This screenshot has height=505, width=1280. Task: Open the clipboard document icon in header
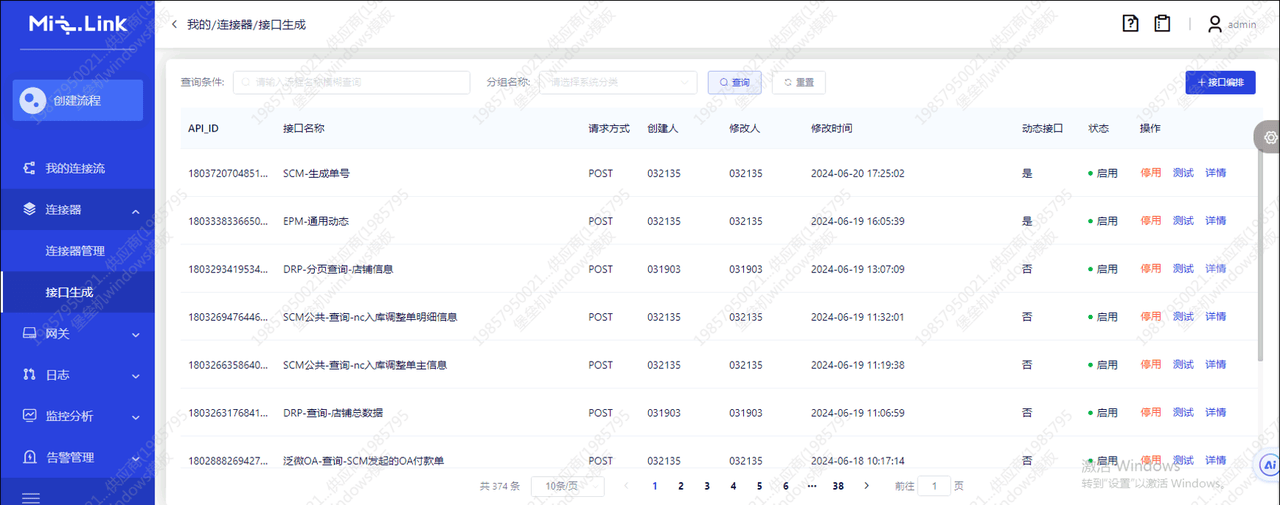coord(1162,23)
